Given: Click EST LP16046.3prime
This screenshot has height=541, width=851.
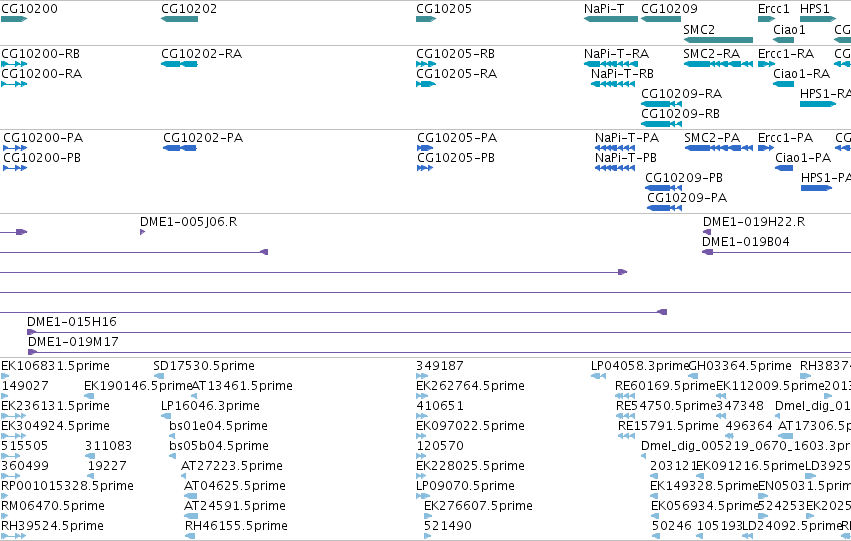Looking at the screenshot, I should 210,406.
